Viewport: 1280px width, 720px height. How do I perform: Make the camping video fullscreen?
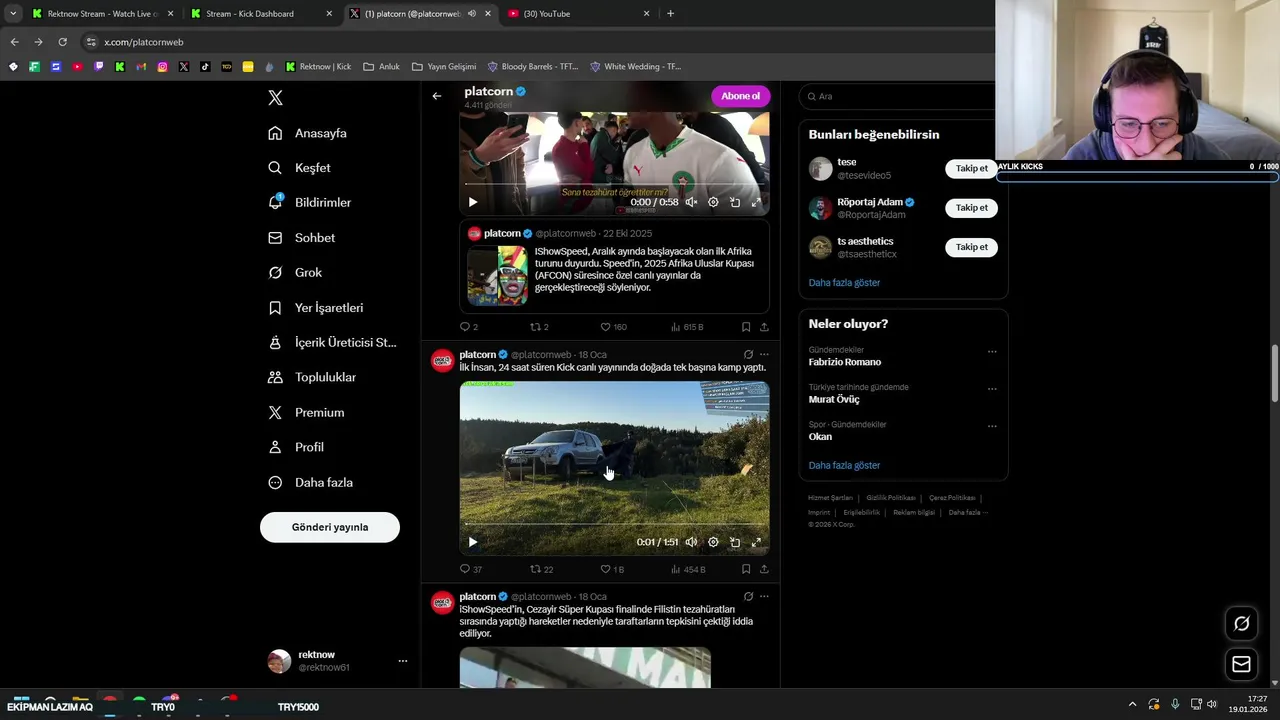(x=756, y=542)
